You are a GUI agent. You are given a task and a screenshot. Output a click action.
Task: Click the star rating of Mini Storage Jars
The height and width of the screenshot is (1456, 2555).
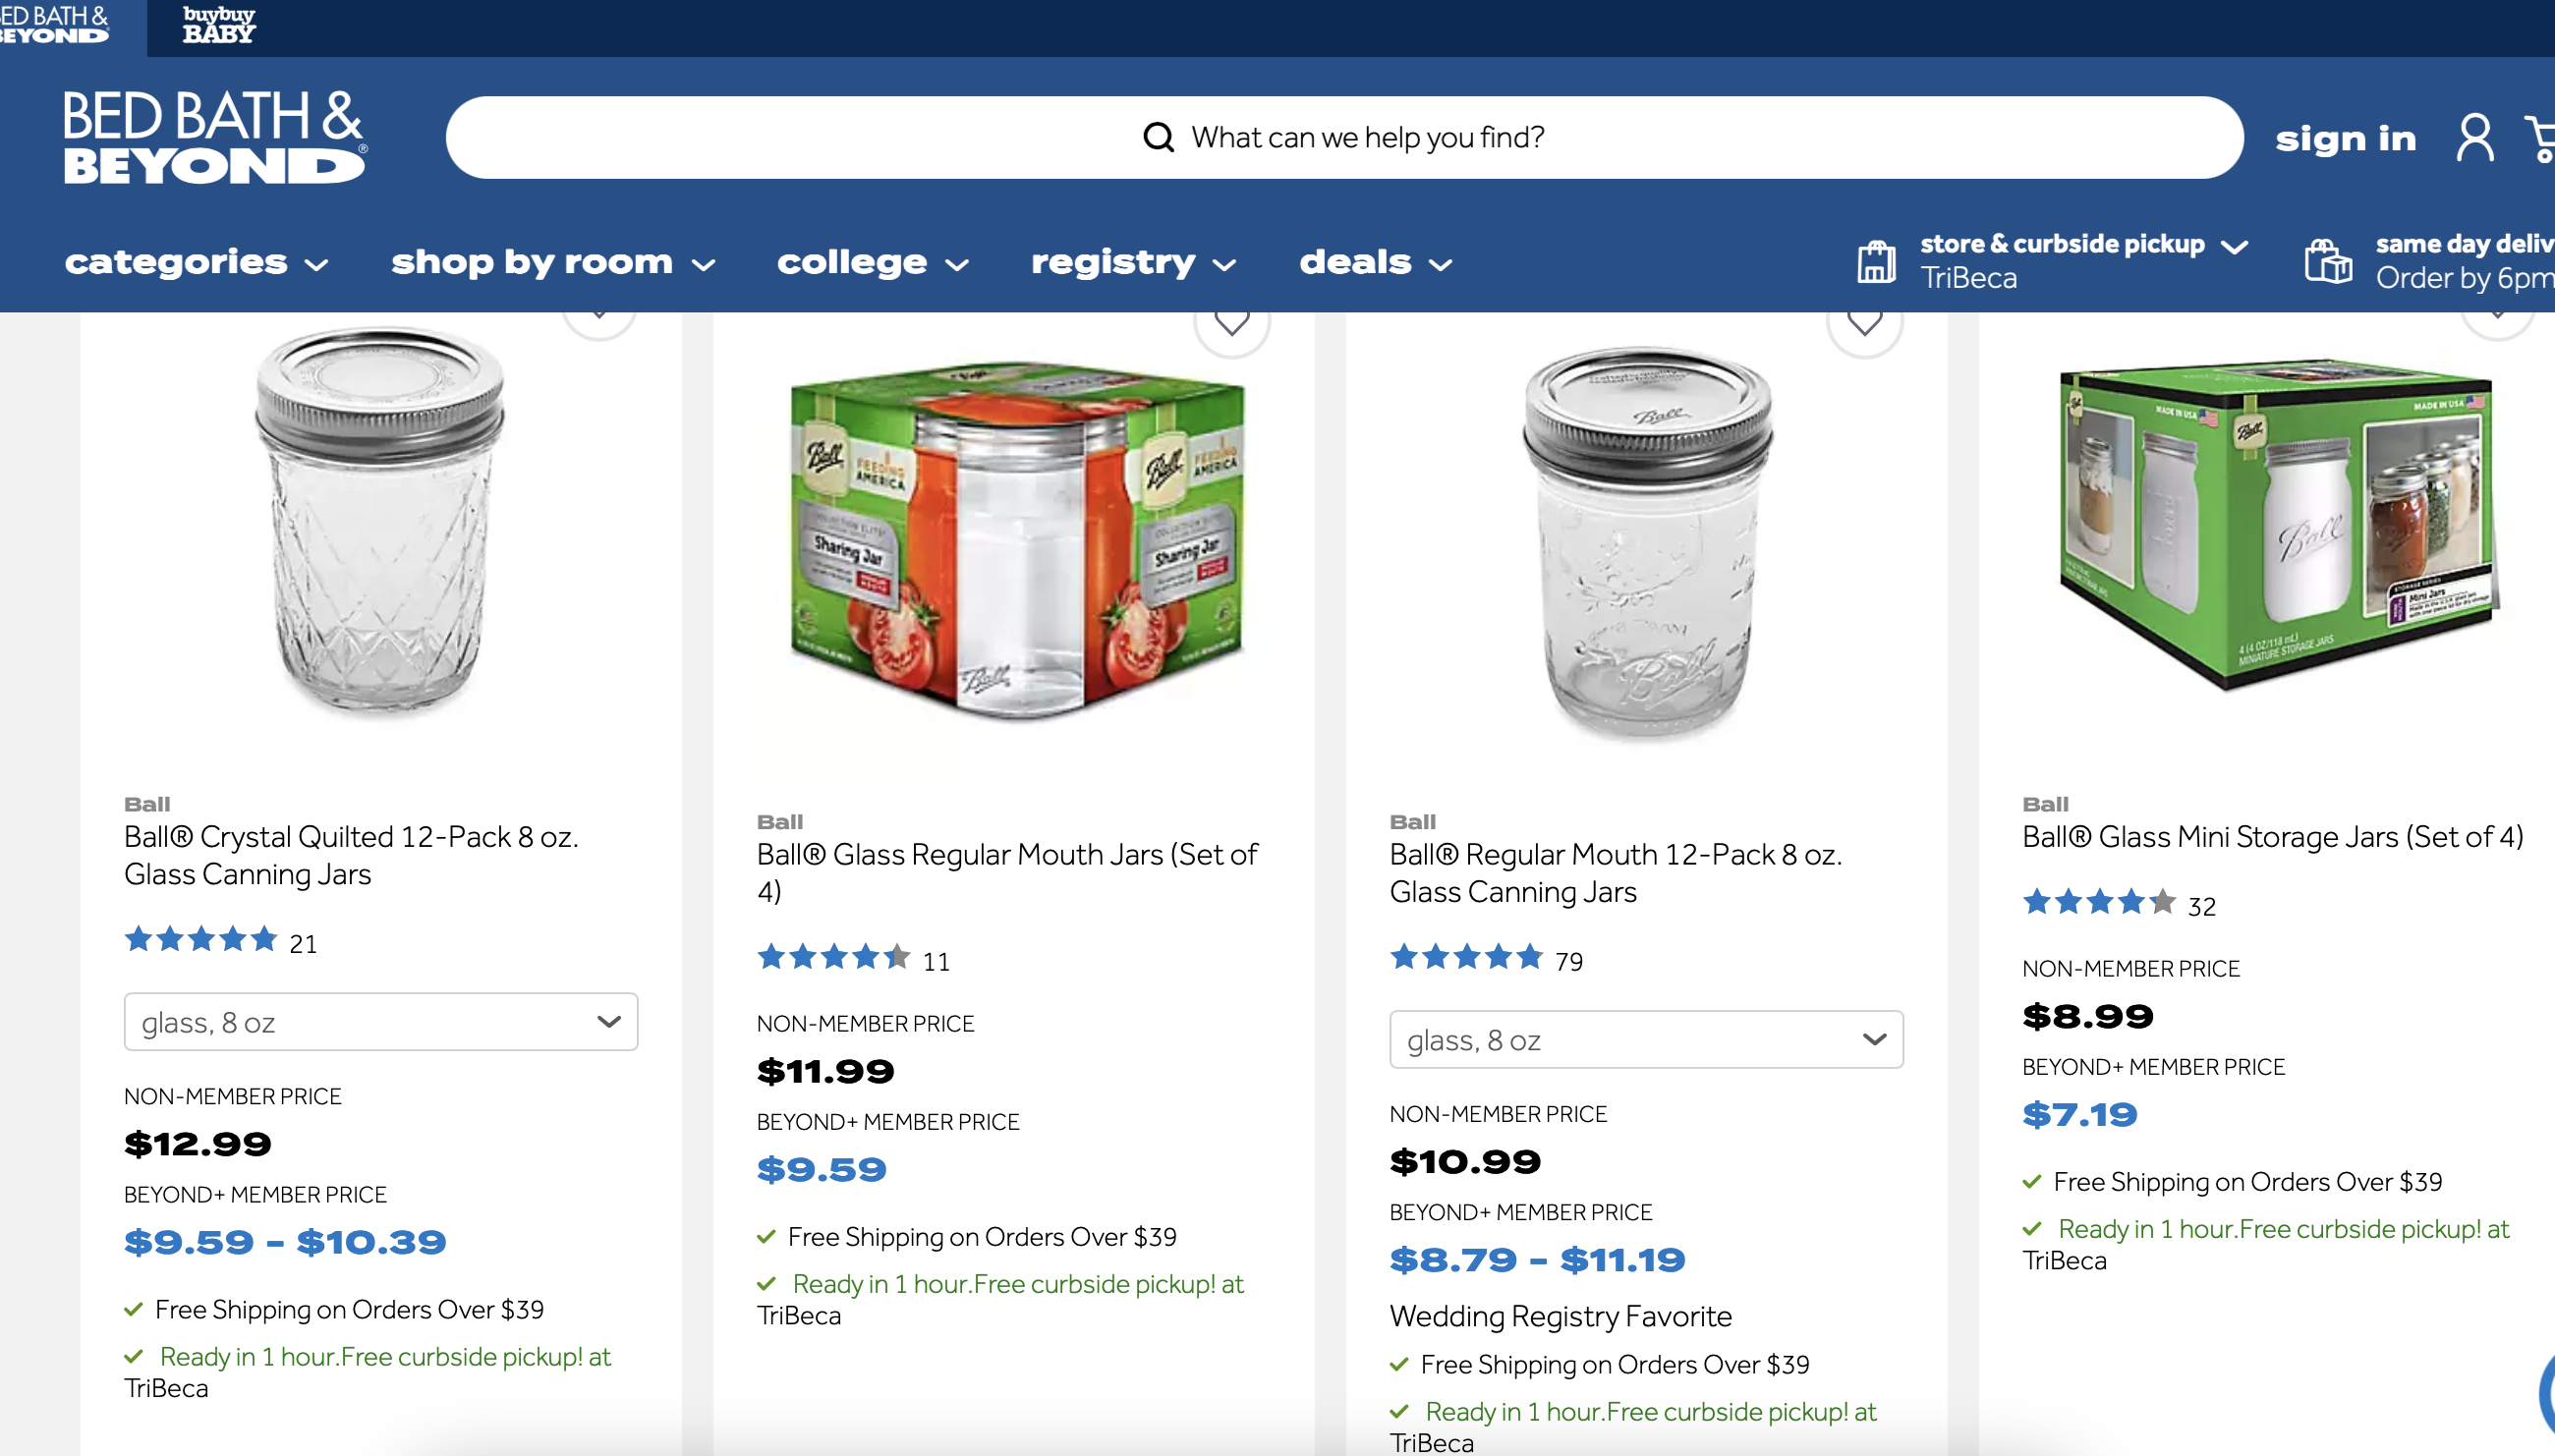point(2098,903)
